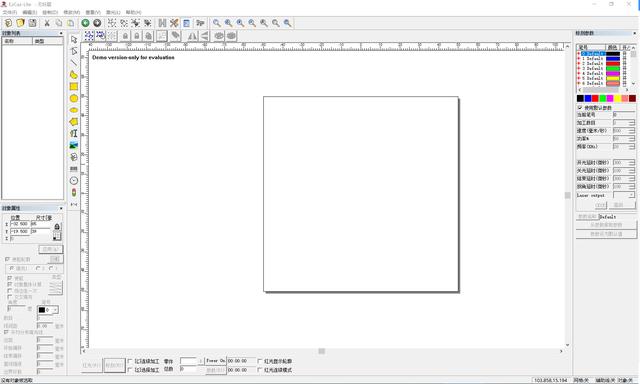Click the red light preview button
This screenshot has width=640, height=384.
[x=91, y=365]
